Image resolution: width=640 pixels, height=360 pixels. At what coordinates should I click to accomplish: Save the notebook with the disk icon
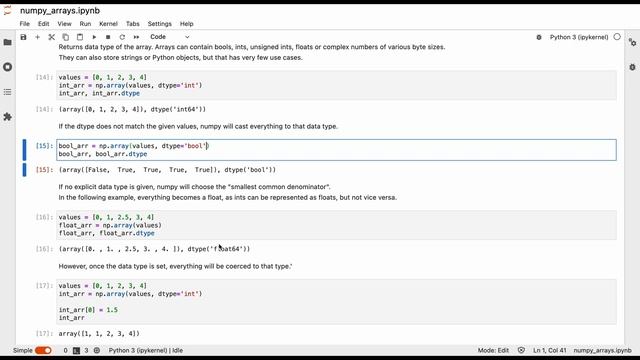[23, 37]
